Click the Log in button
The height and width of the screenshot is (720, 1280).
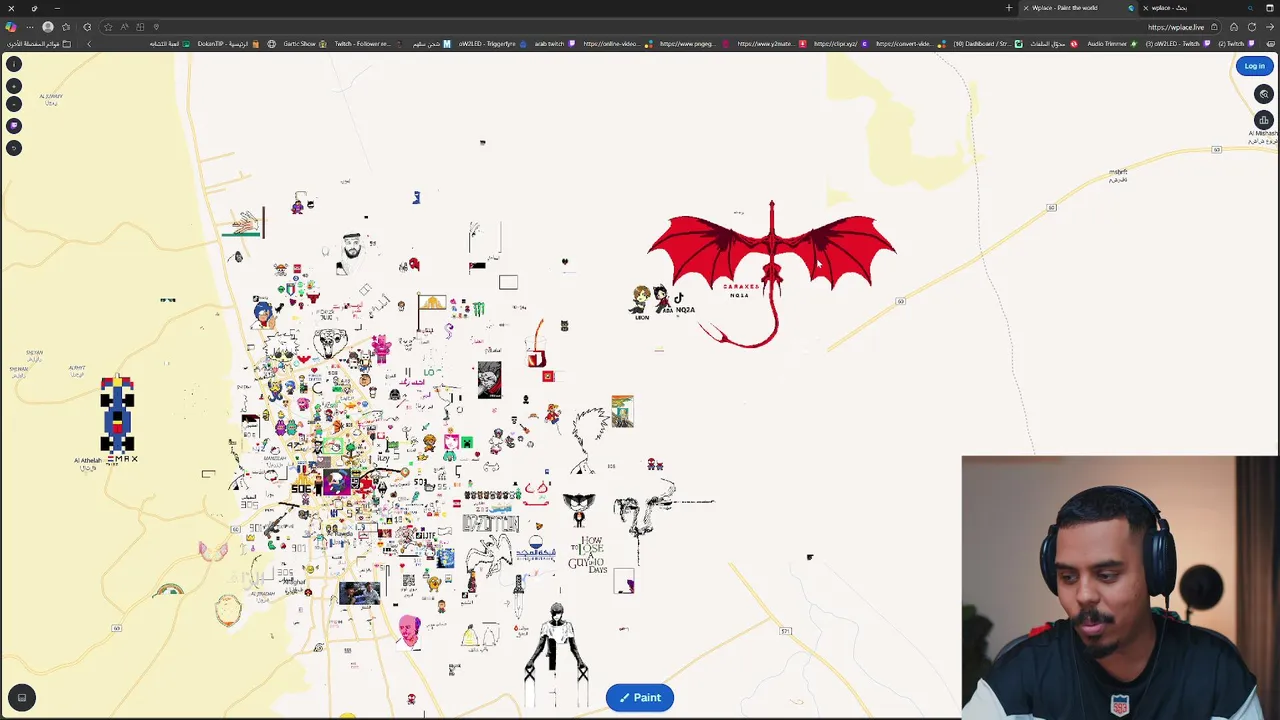tap(1255, 66)
